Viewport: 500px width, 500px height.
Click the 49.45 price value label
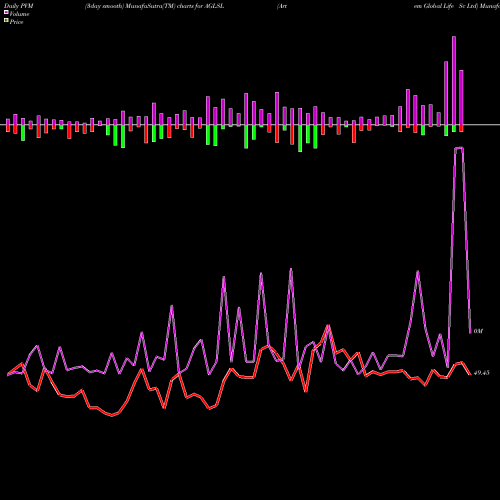[482, 373]
